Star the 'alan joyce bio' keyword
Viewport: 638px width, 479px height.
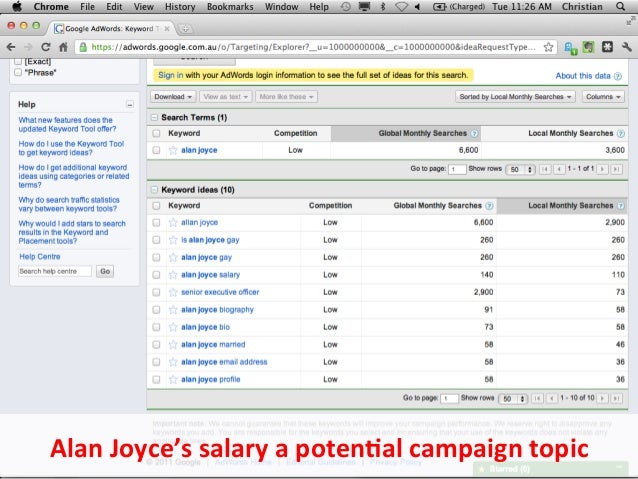(x=173, y=327)
